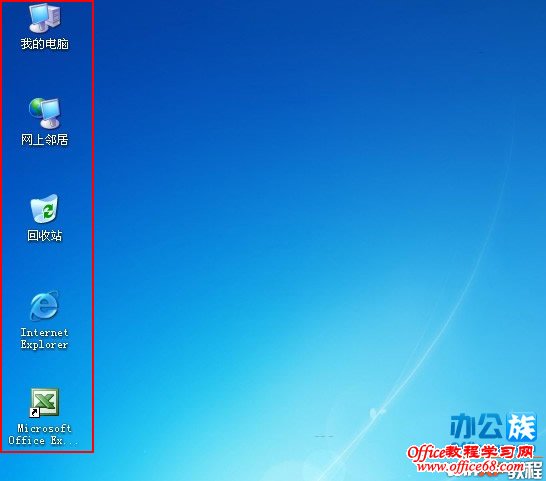Click the Microsoft Office Ex... label text
Viewport: 546px width, 481px height.
coord(44,434)
